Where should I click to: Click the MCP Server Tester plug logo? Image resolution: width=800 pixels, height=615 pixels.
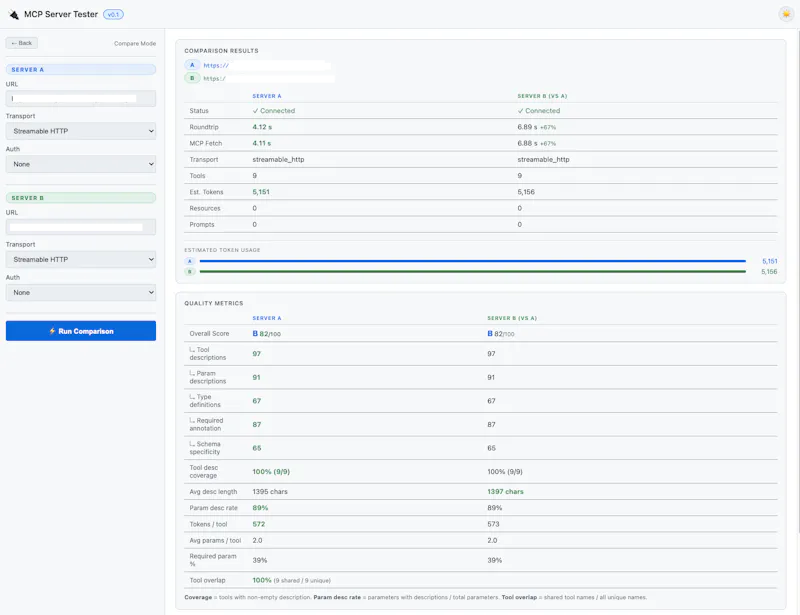coord(14,14)
